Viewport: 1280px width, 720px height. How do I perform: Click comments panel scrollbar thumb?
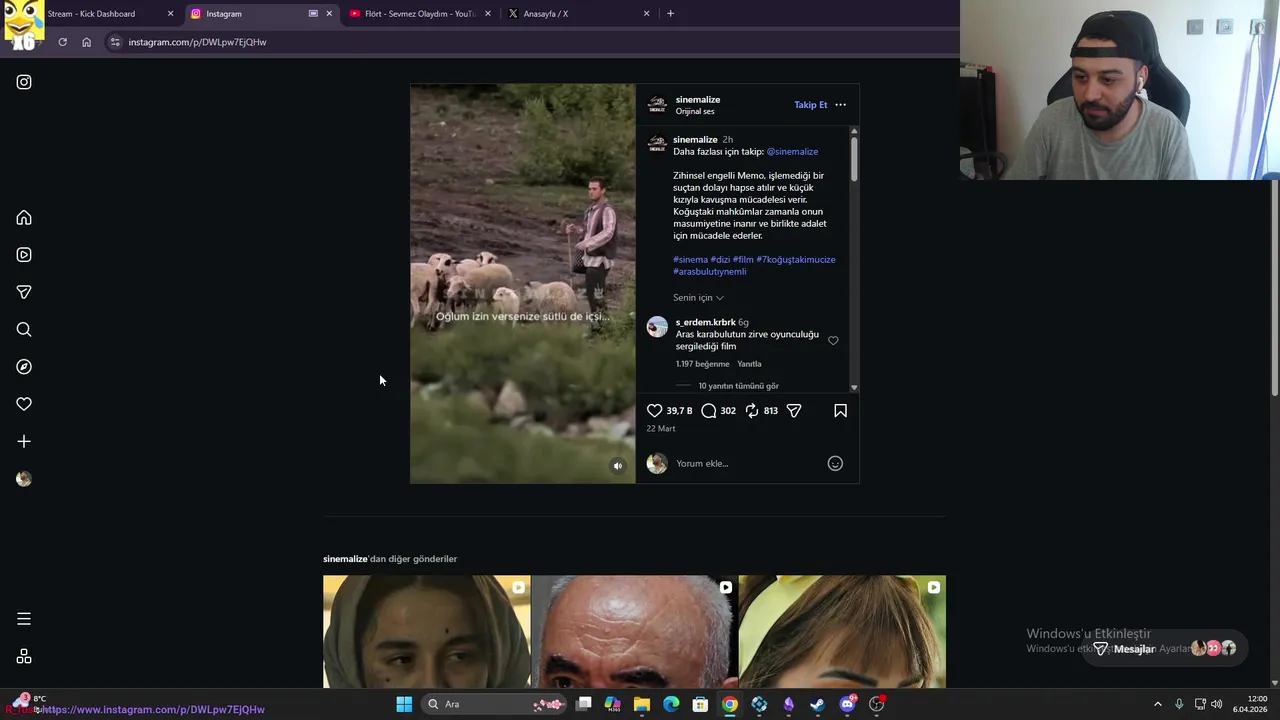tap(854, 158)
